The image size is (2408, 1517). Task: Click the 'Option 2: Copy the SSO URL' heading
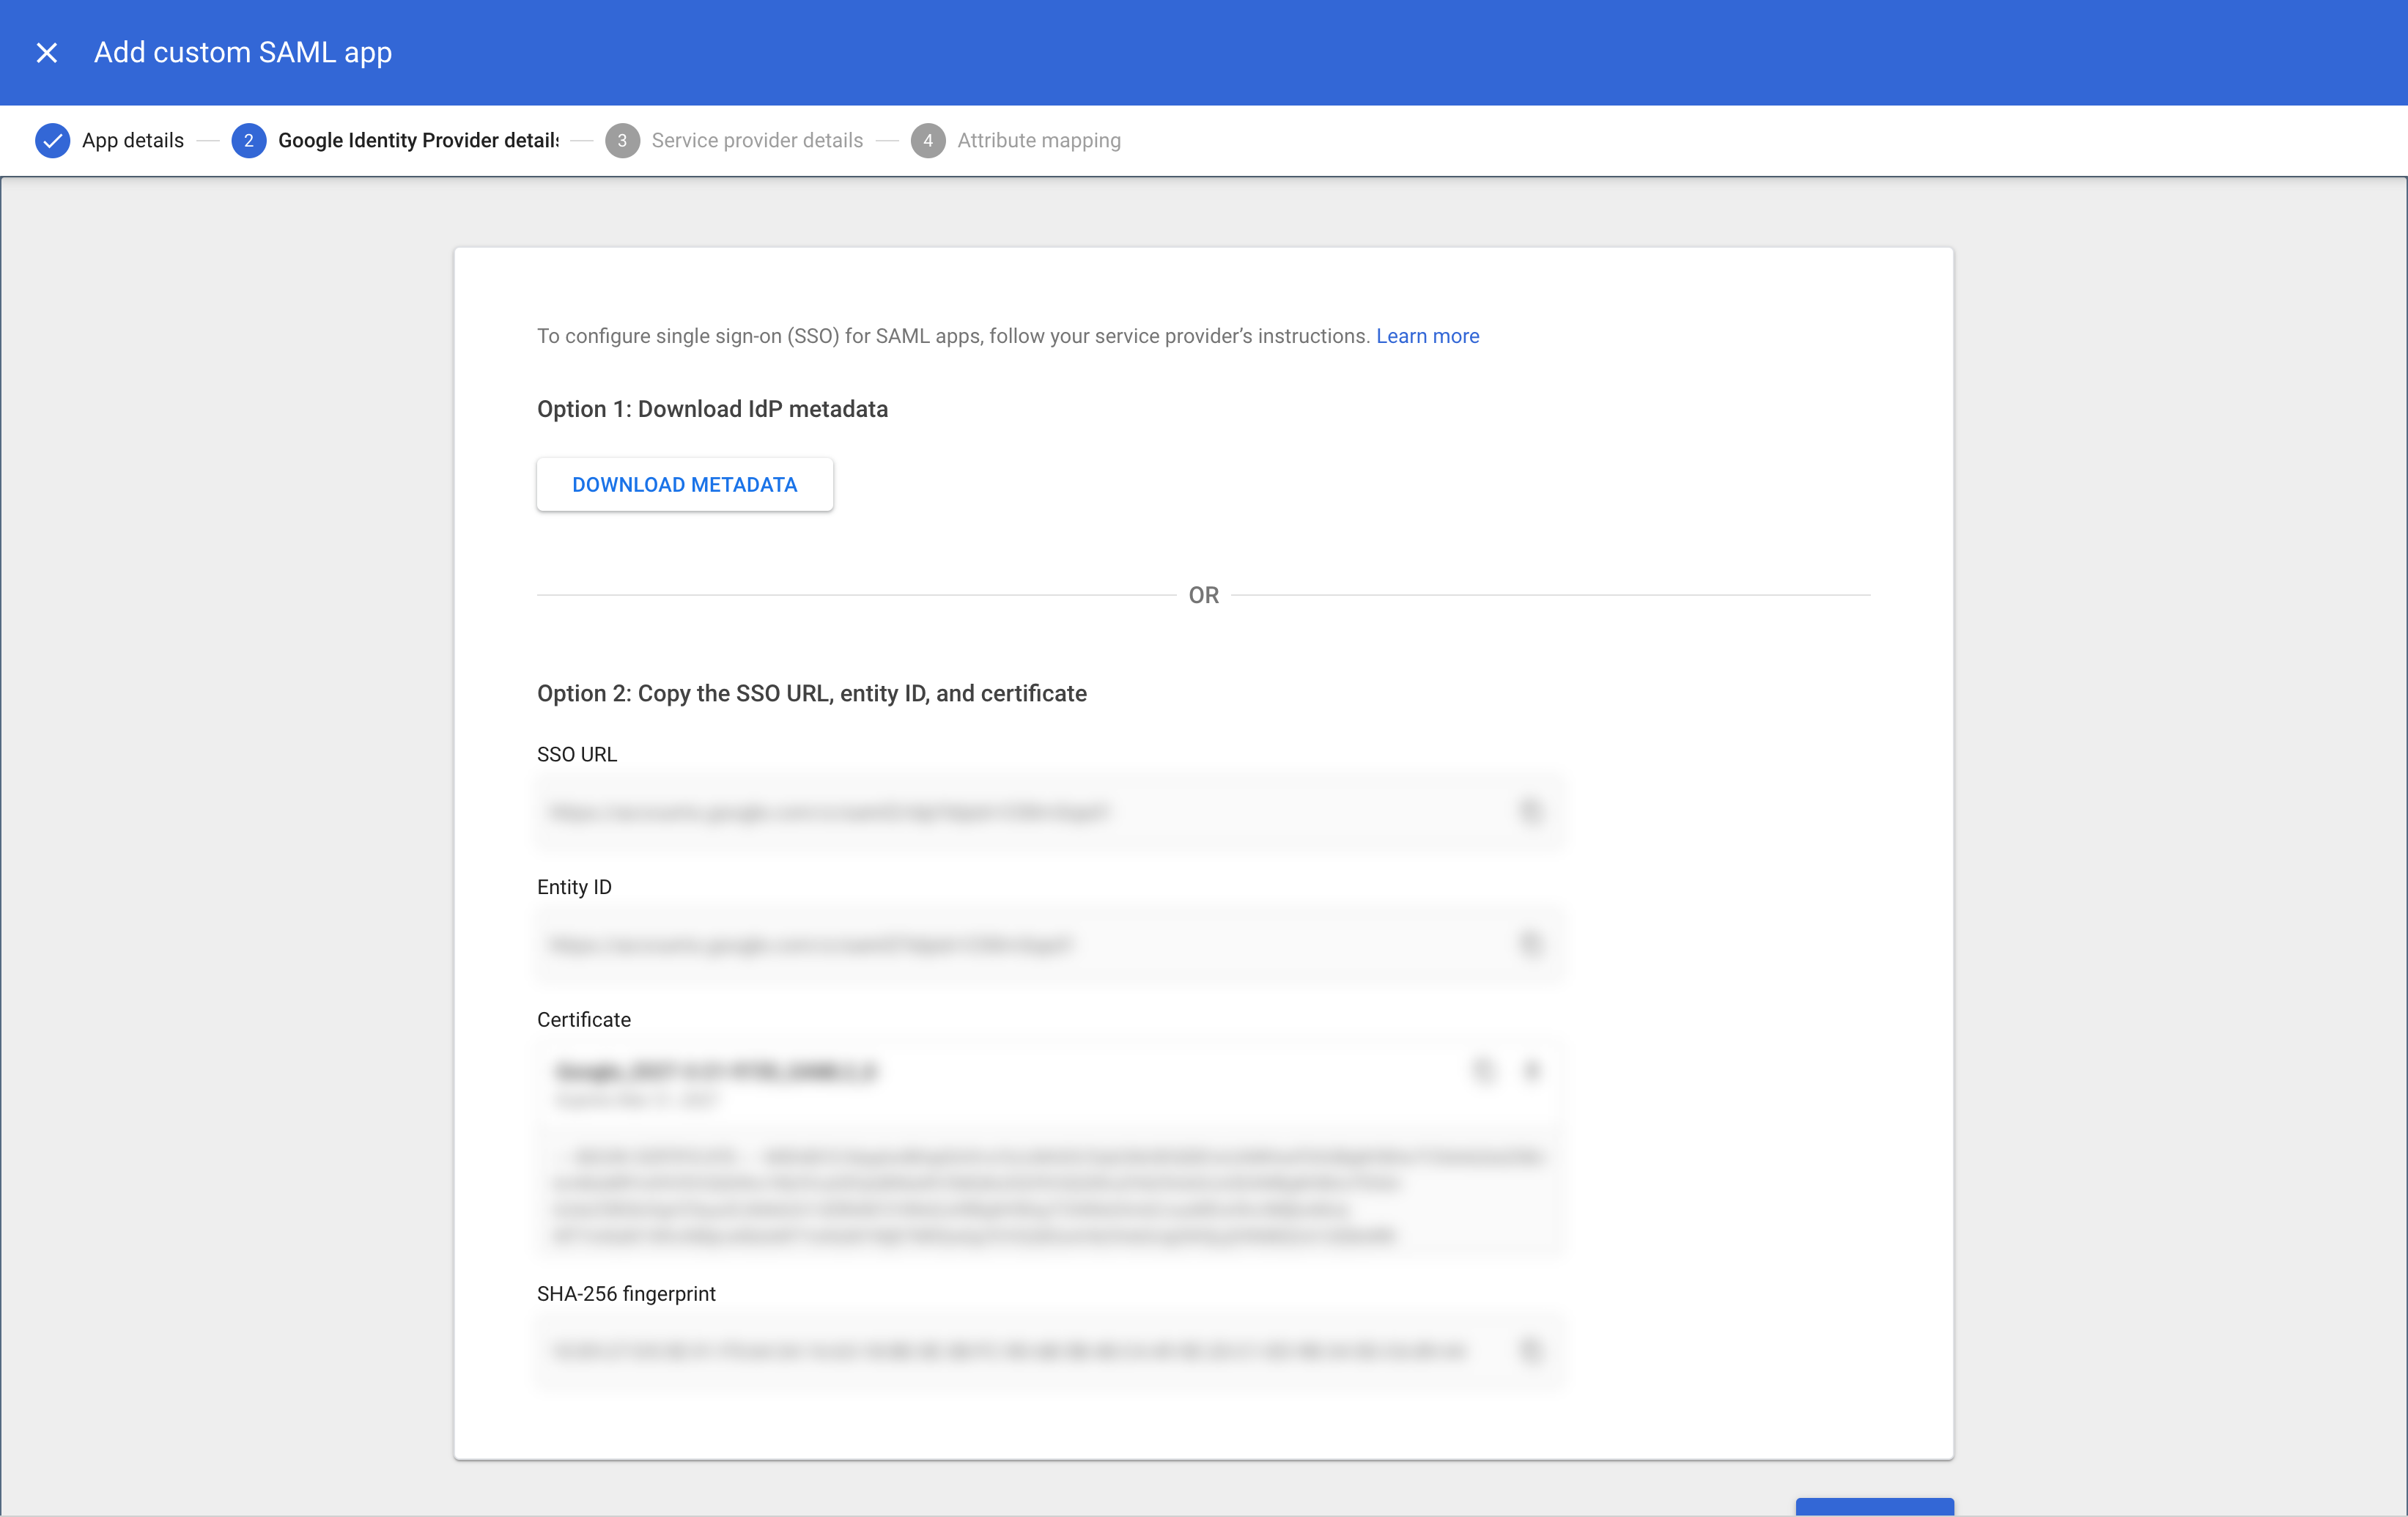tap(812, 693)
